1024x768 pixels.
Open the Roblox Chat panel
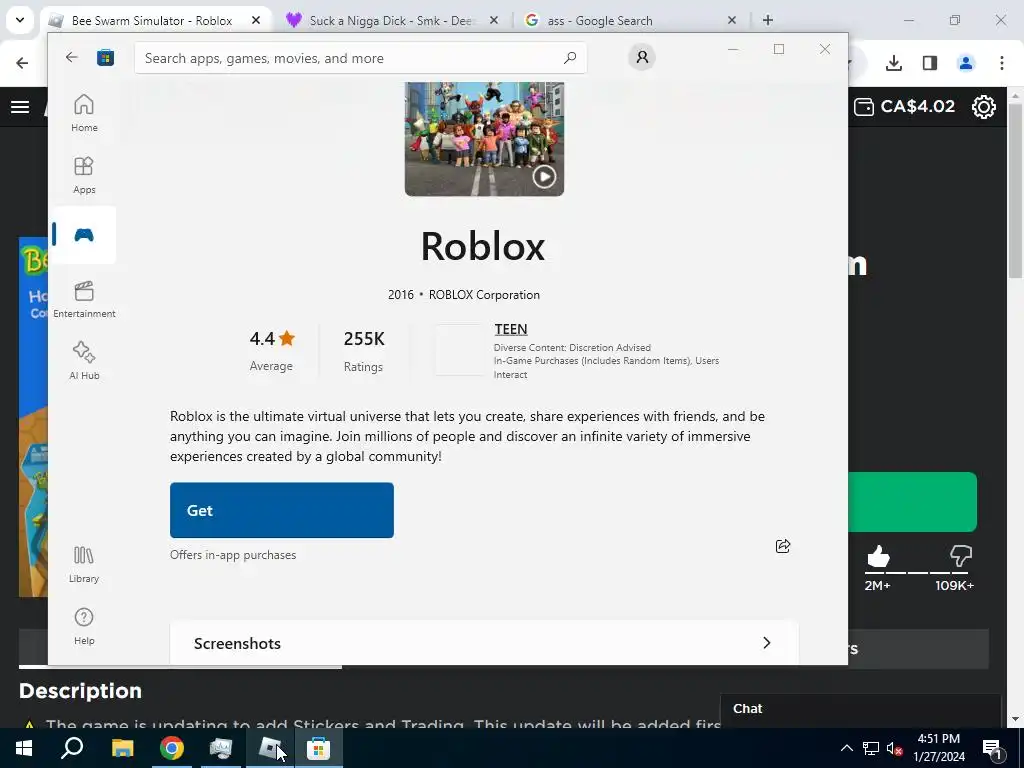point(861,709)
